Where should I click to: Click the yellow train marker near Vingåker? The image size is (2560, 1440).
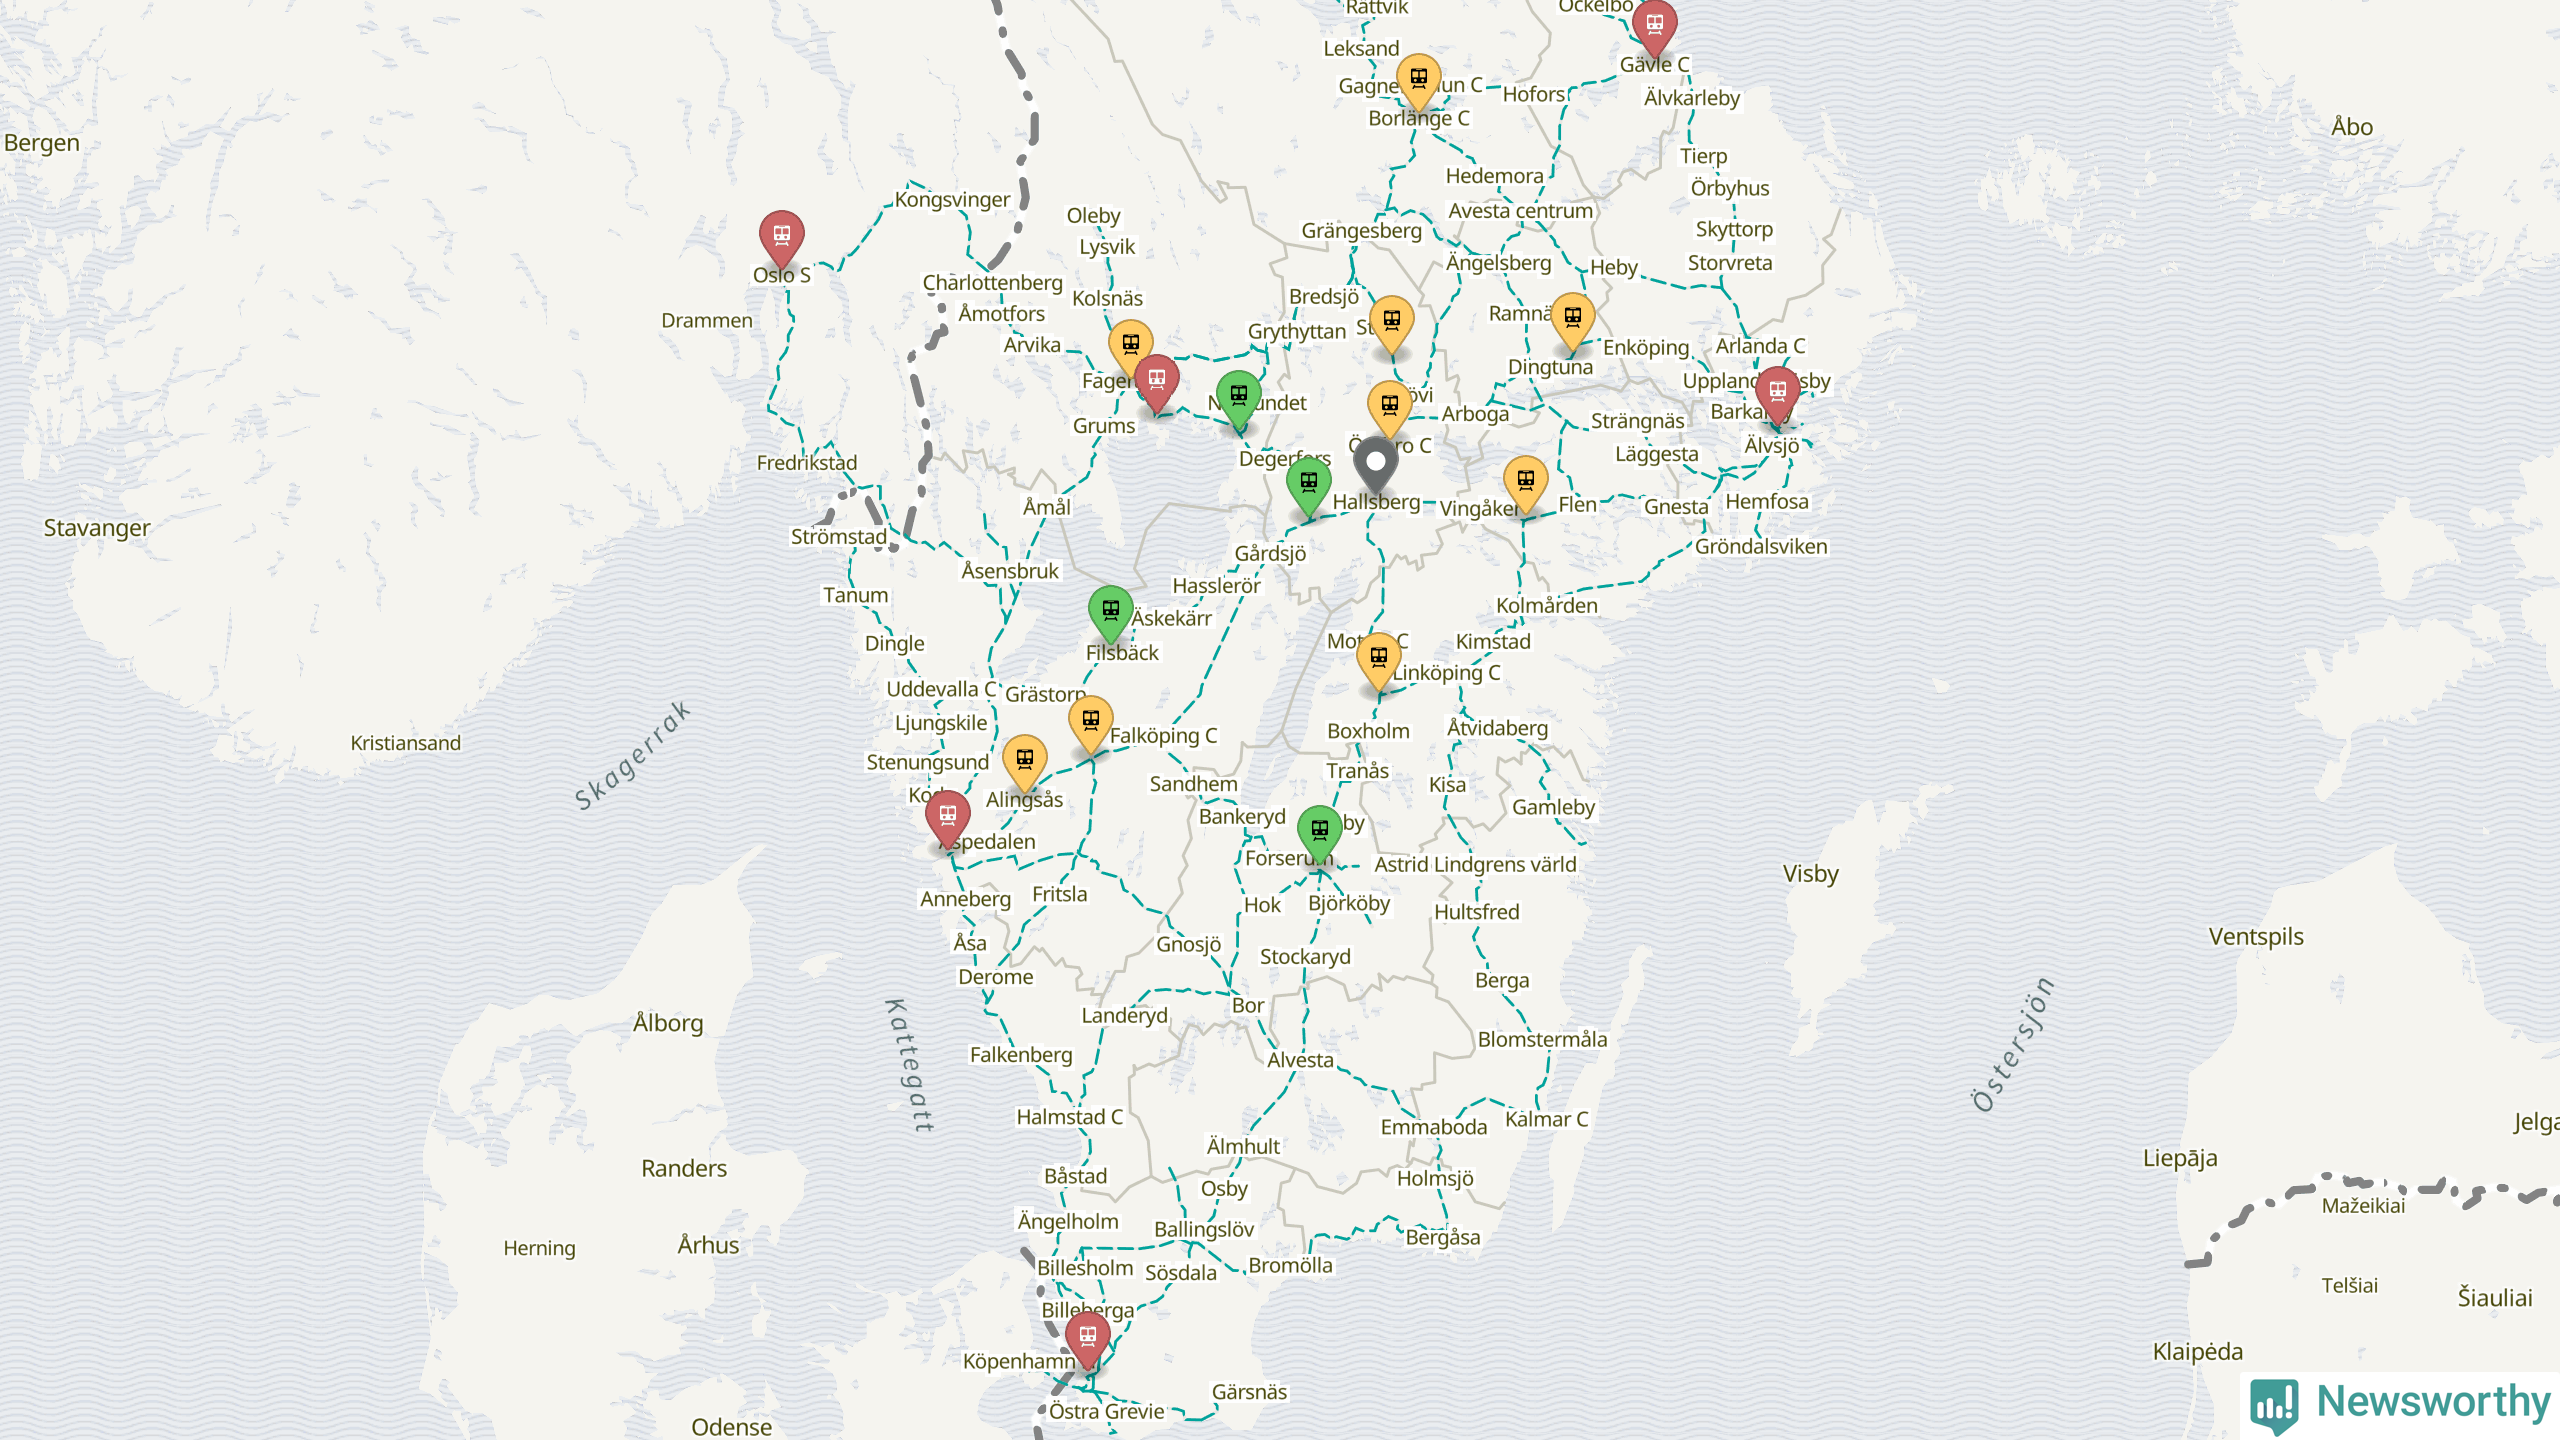pyautogui.click(x=1525, y=481)
